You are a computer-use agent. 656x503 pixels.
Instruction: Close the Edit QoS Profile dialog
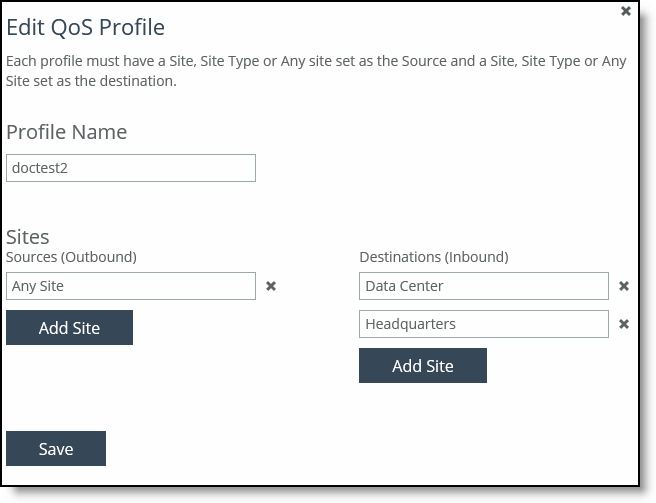click(x=625, y=11)
